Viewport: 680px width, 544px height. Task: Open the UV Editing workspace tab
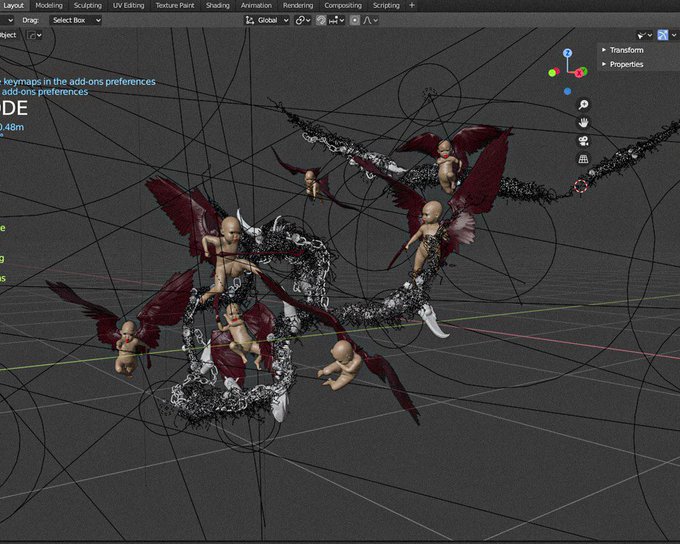(128, 6)
